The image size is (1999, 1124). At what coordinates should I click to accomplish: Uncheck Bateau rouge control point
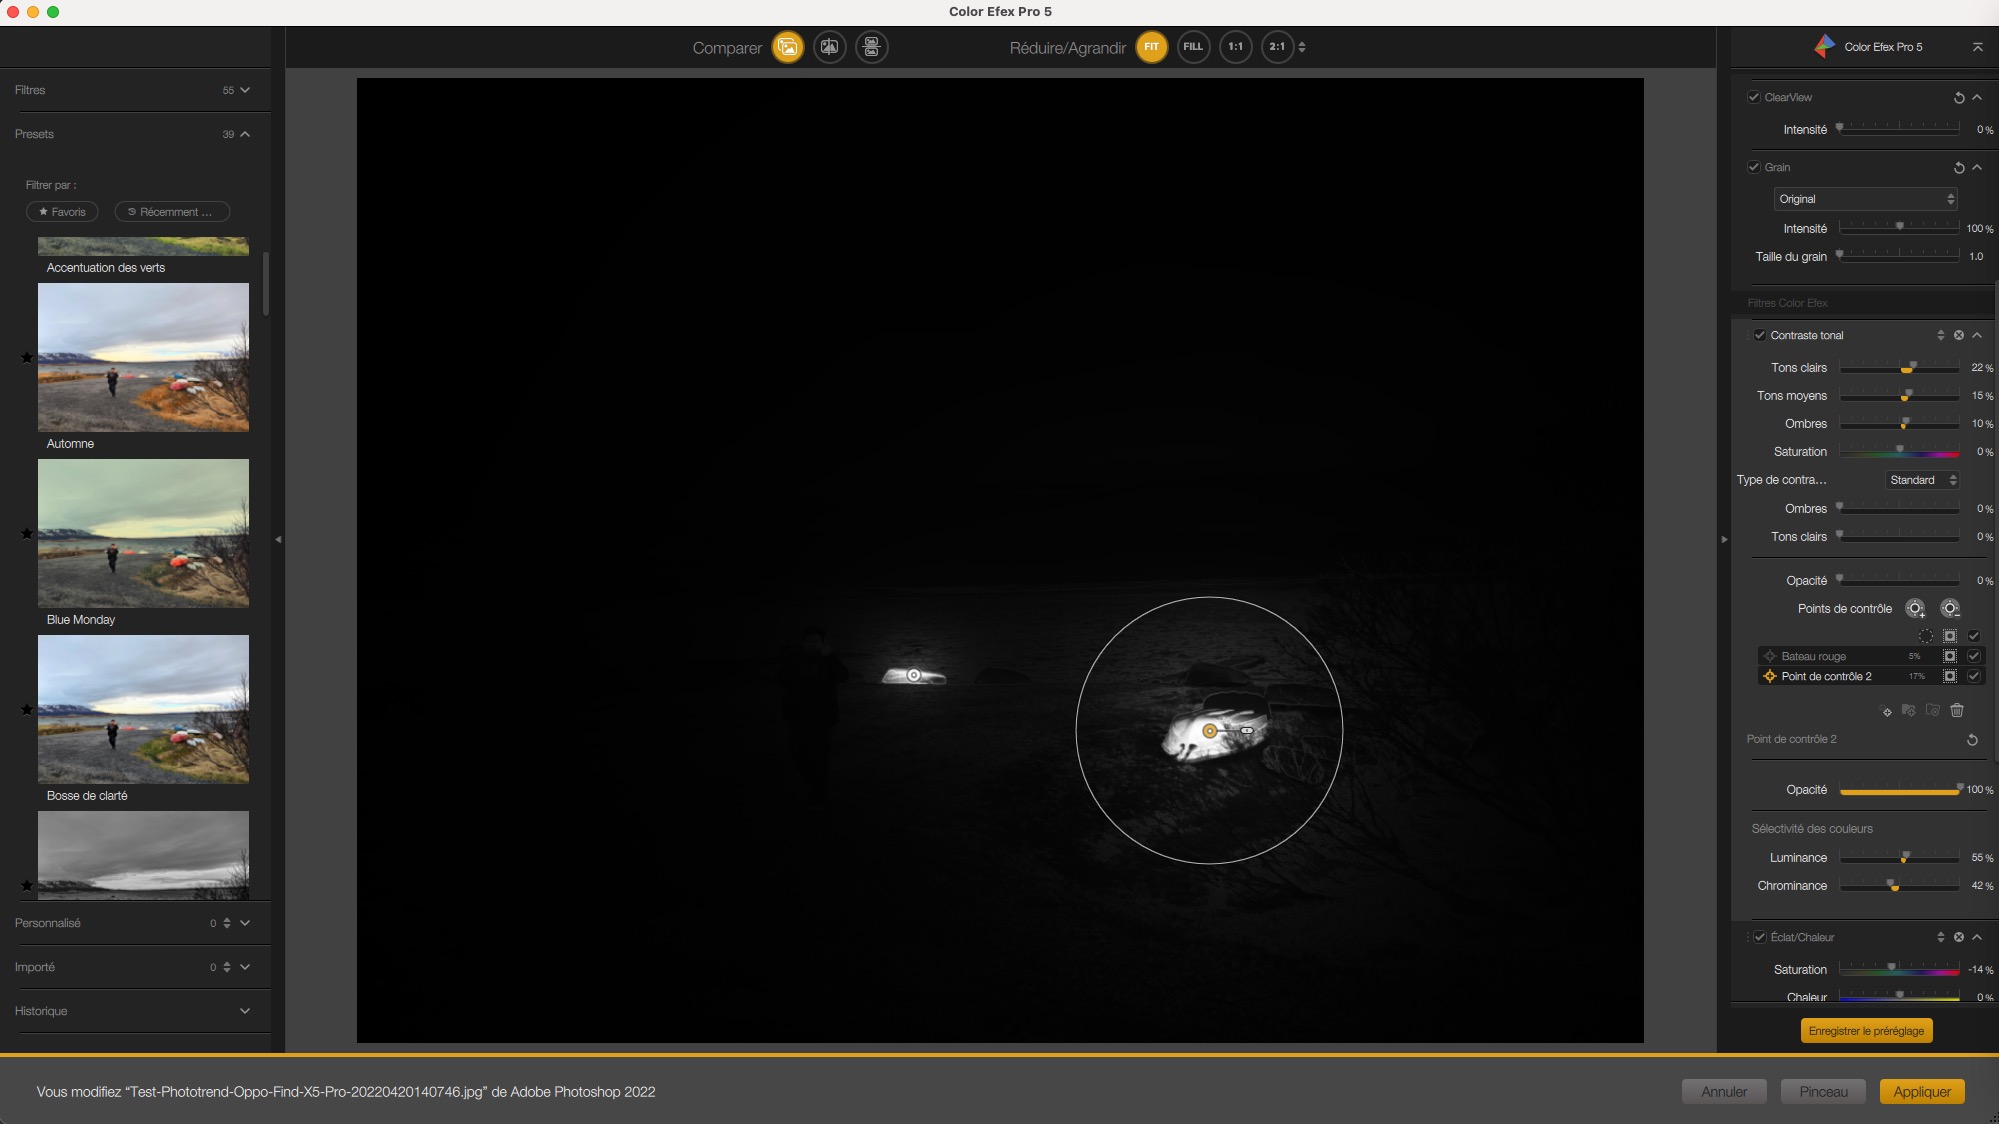click(x=1974, y=656)
